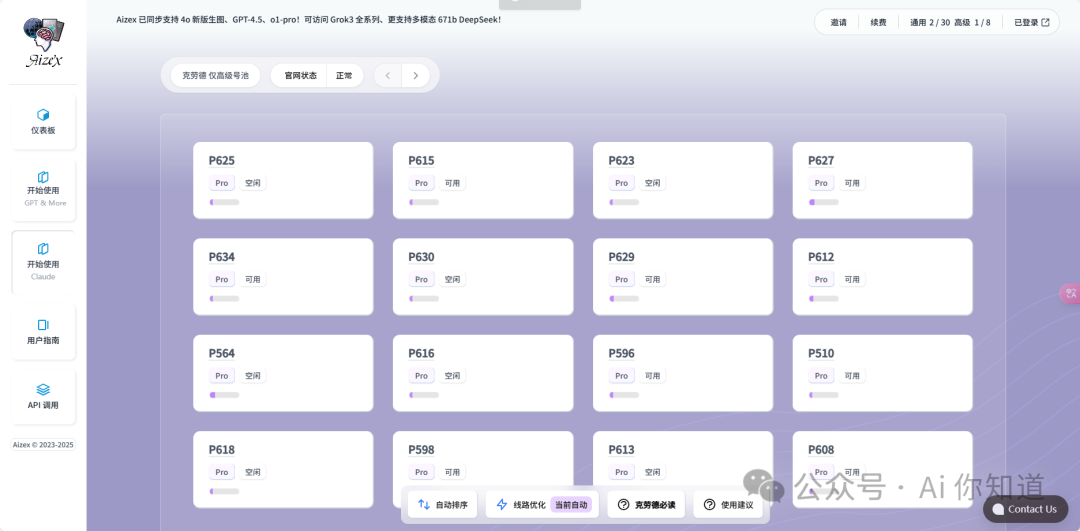Open the 使用建议 usage tips button

pyautogui.click(x=728, y=505)
